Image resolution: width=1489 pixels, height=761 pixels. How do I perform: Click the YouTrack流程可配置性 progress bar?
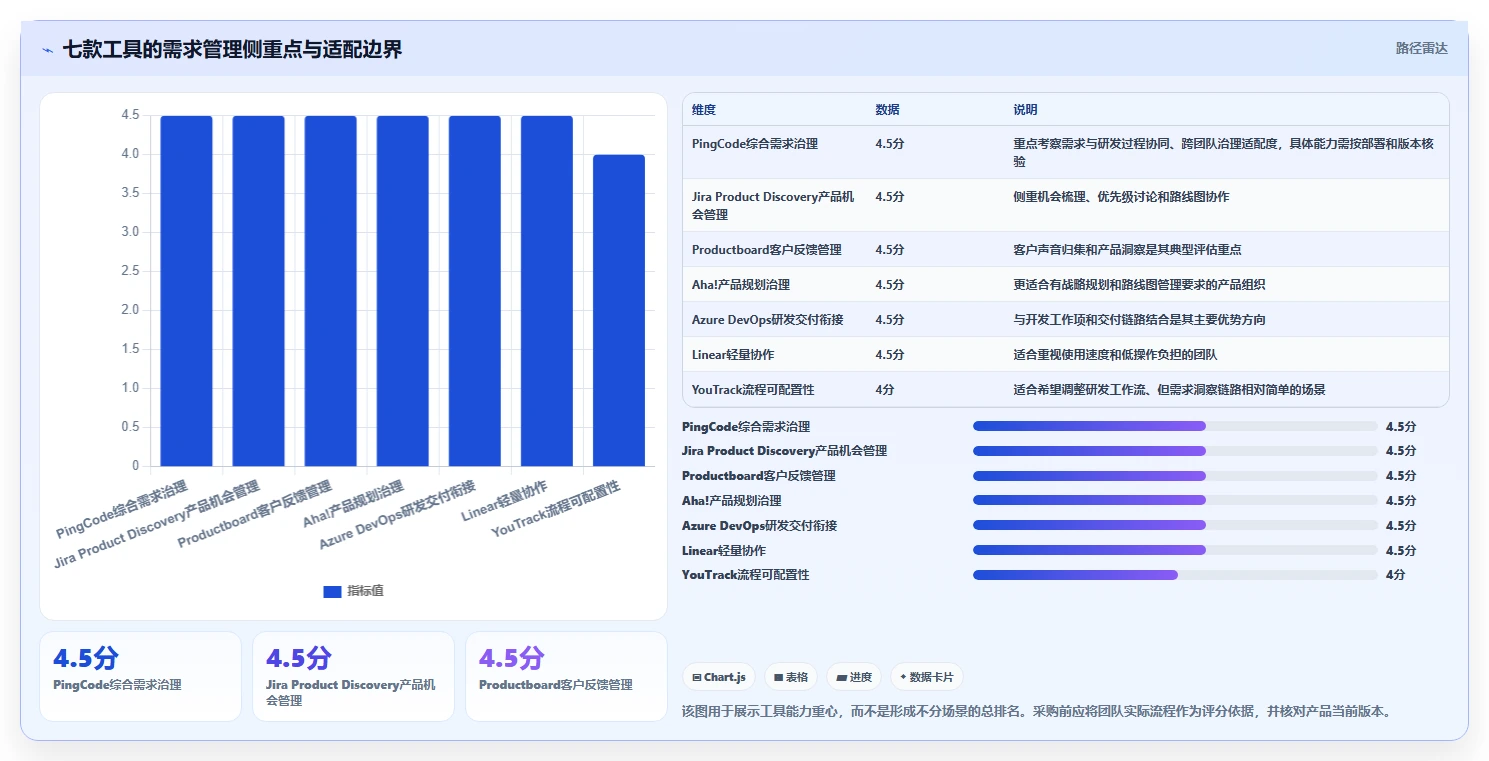click(x=1175, y=575)
